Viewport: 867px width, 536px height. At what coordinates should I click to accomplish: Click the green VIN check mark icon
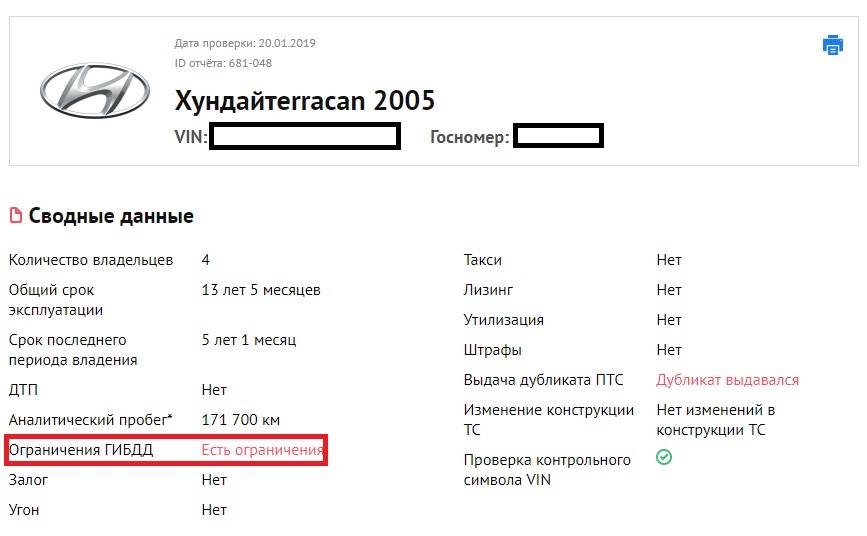coord(664,457)
